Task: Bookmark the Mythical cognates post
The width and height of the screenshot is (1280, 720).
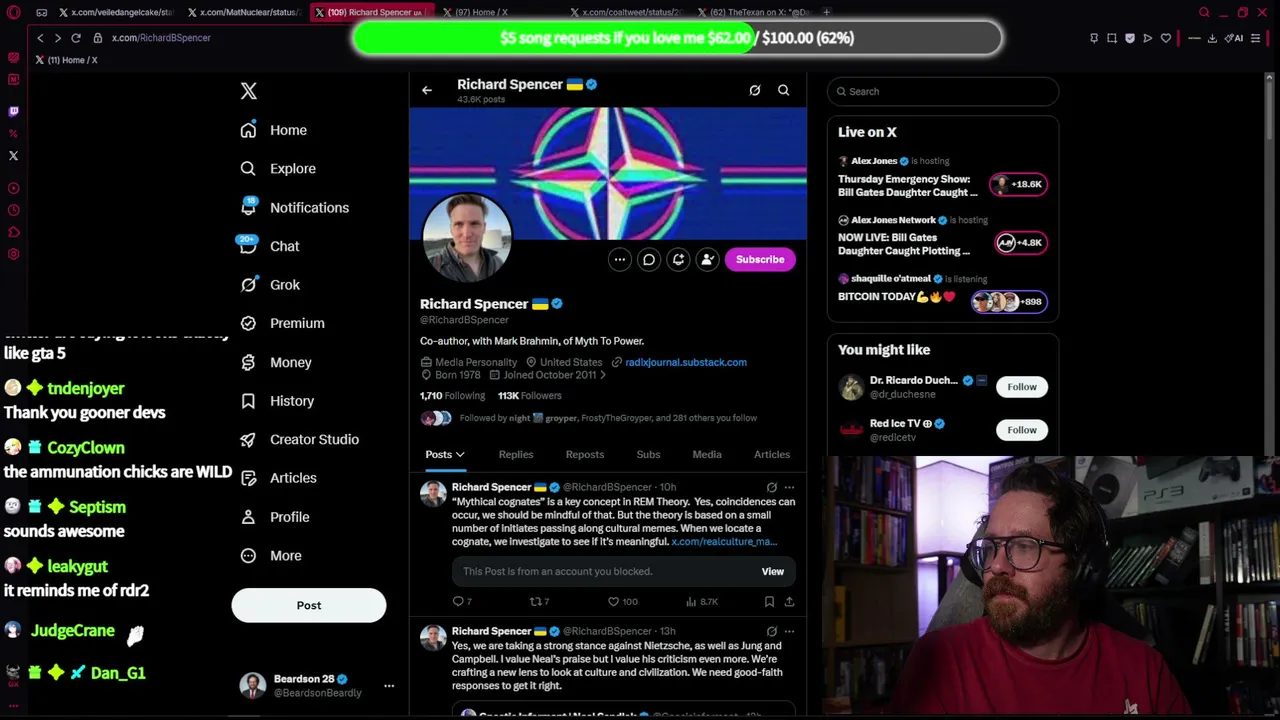Action: click(x=769, y=601)
